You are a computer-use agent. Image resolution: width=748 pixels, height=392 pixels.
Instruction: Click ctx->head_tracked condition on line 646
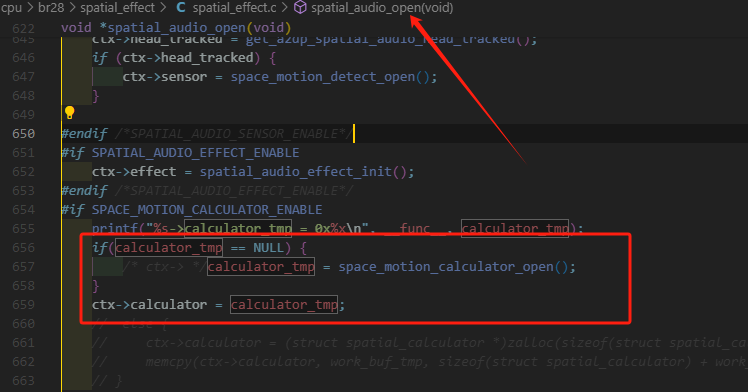point(187,58)
